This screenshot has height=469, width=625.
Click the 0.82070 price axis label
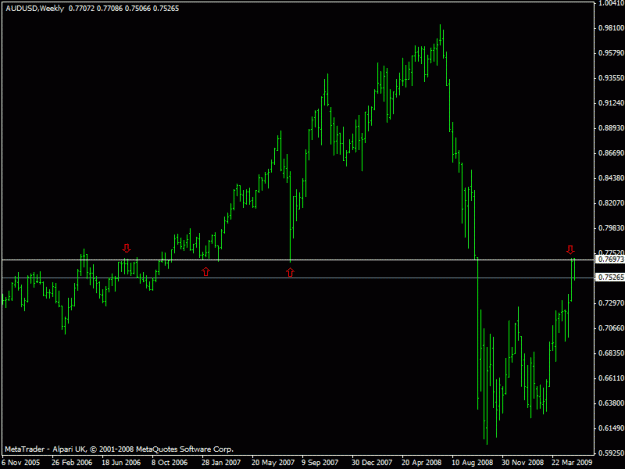611,203
